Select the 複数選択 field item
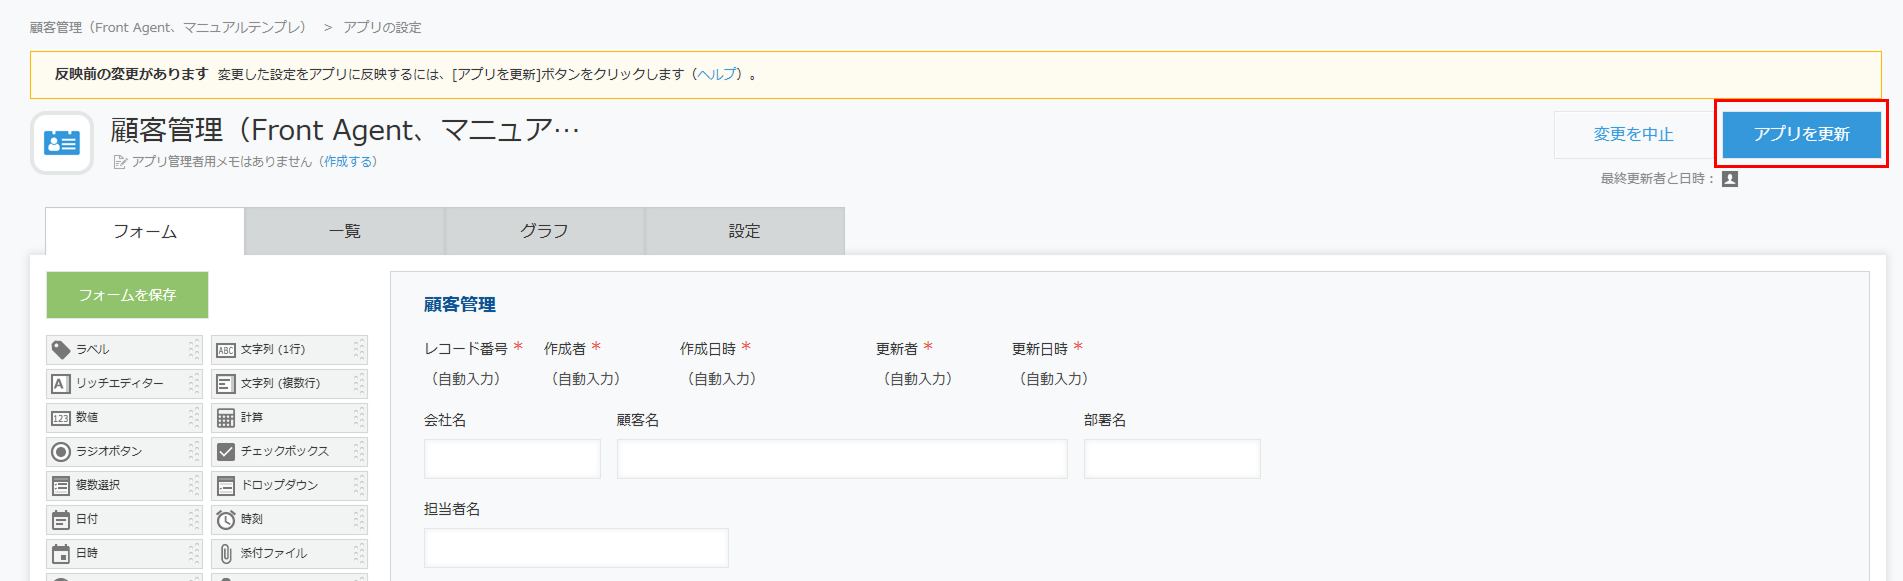The image size is (1903, 581). click(98, 486)
